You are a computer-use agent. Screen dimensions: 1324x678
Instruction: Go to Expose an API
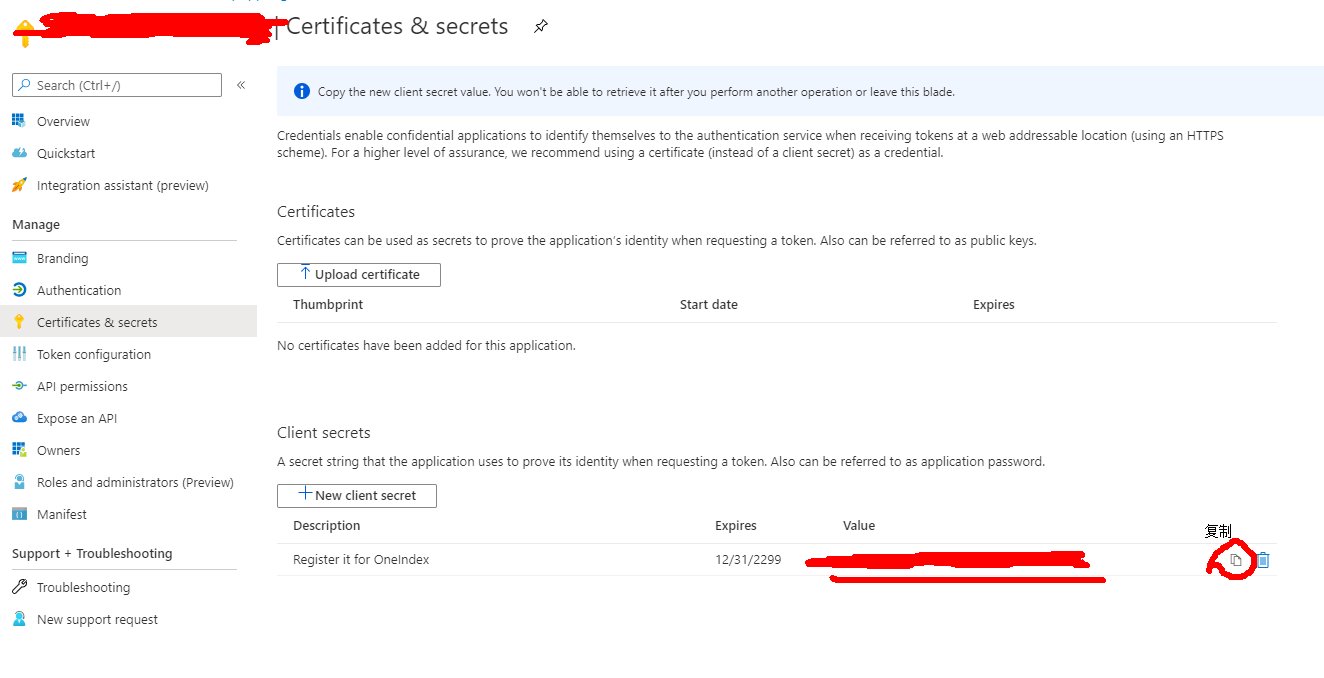tap(77, 418)
